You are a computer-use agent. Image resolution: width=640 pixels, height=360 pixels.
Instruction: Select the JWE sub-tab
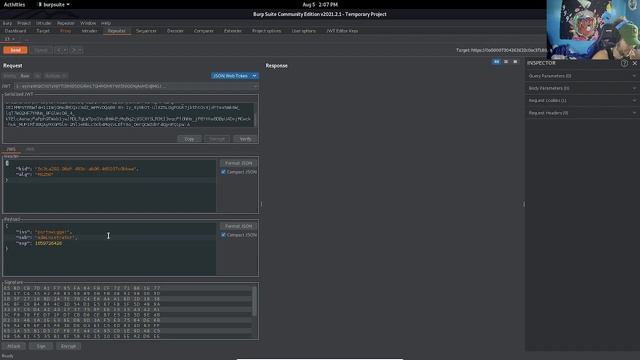tap(30, 149)
